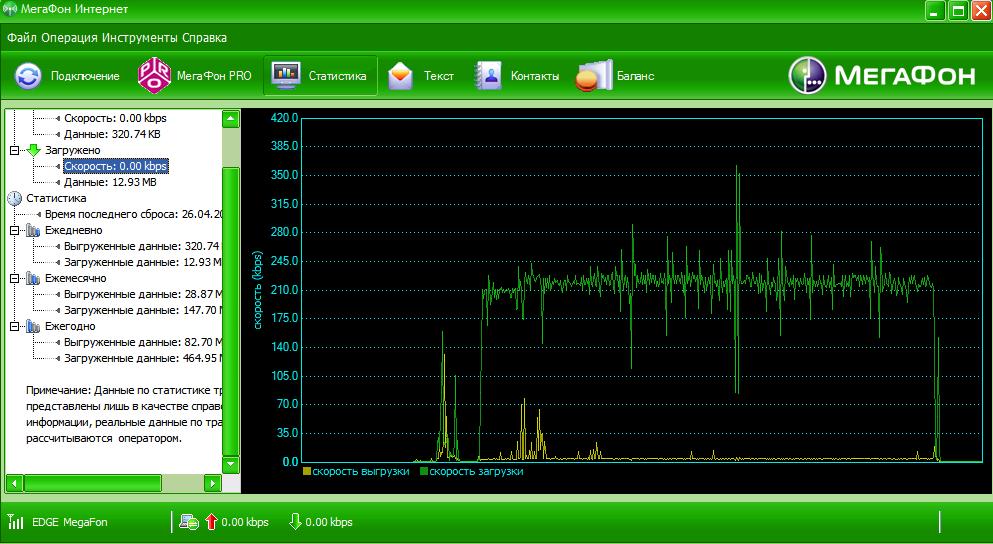Collapse the Ежедневно tree node
993x544 pixels.
click(14, 230)
